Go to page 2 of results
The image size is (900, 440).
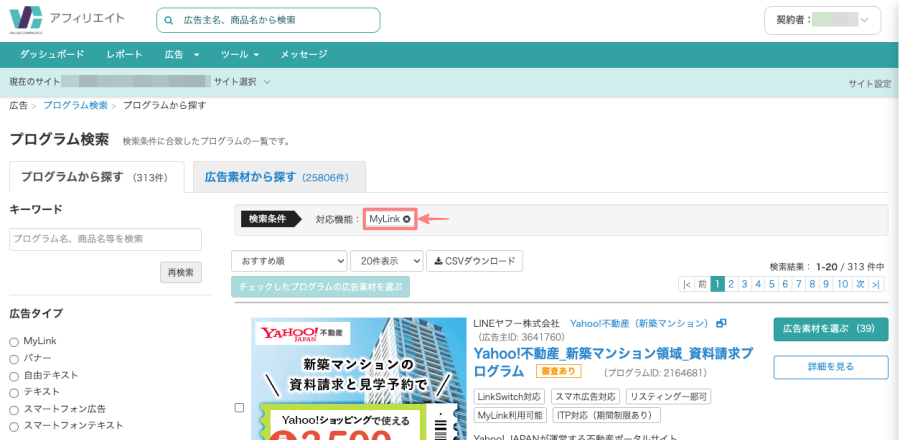[731, 284]
